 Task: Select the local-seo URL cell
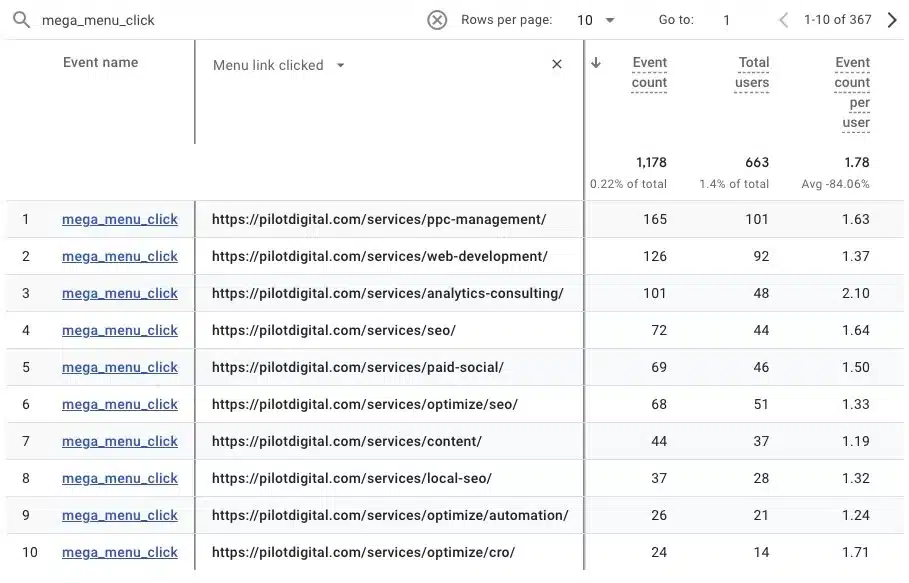(352, 479)
